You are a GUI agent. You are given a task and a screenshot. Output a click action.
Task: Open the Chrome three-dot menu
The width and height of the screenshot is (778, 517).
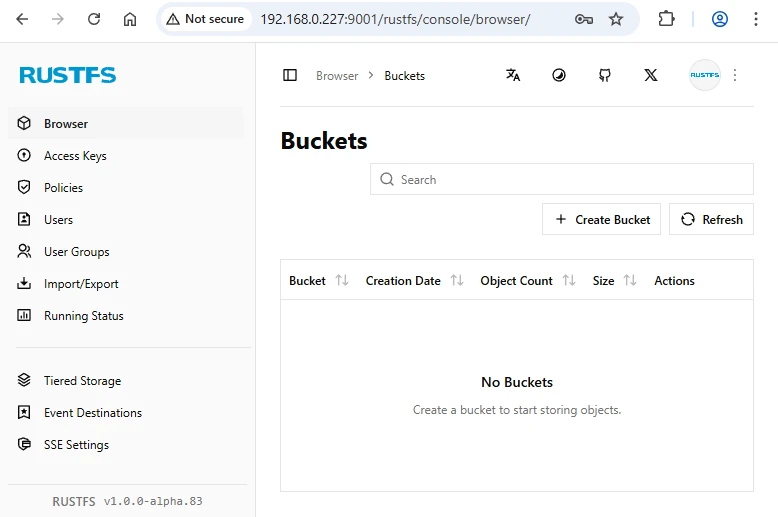(x=756, y=19)
